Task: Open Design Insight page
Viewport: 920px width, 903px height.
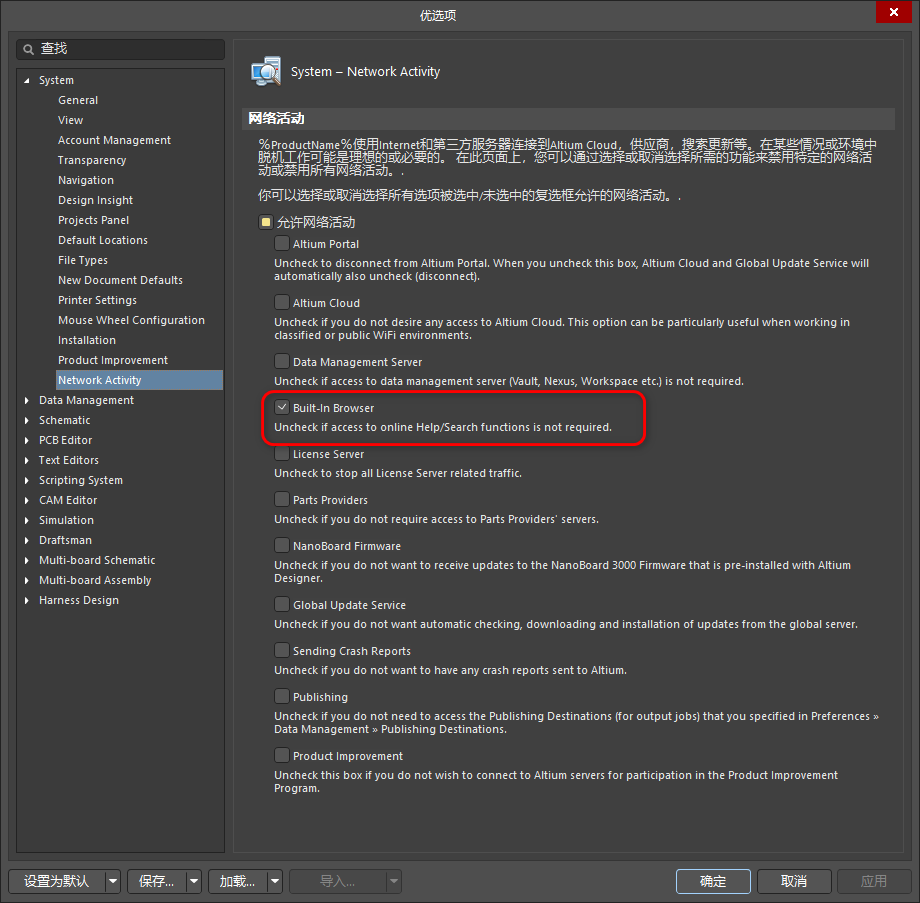Action: [x=96, y=200]
